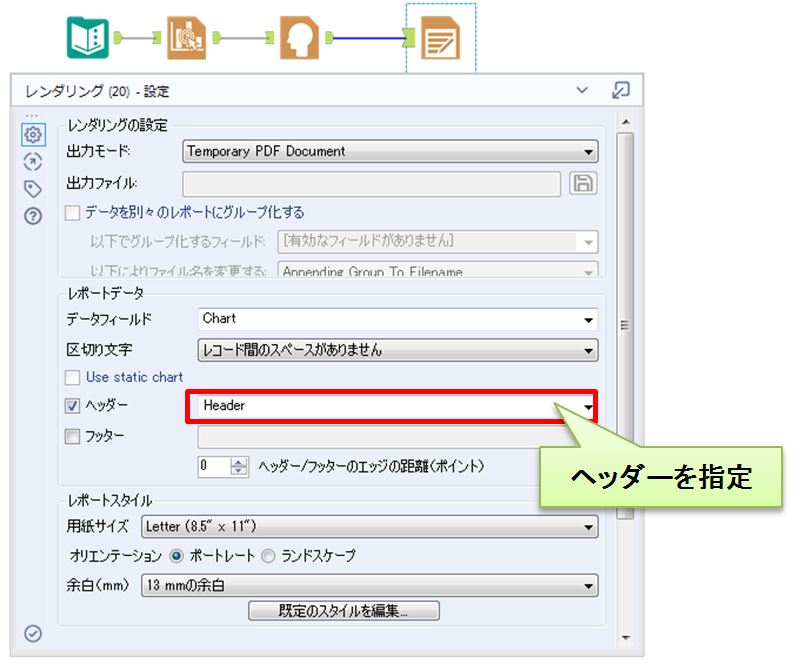Screen dimensions: 807x666
Task: Open the 用紙サイズ Letter dropdown
Action: 369,526
